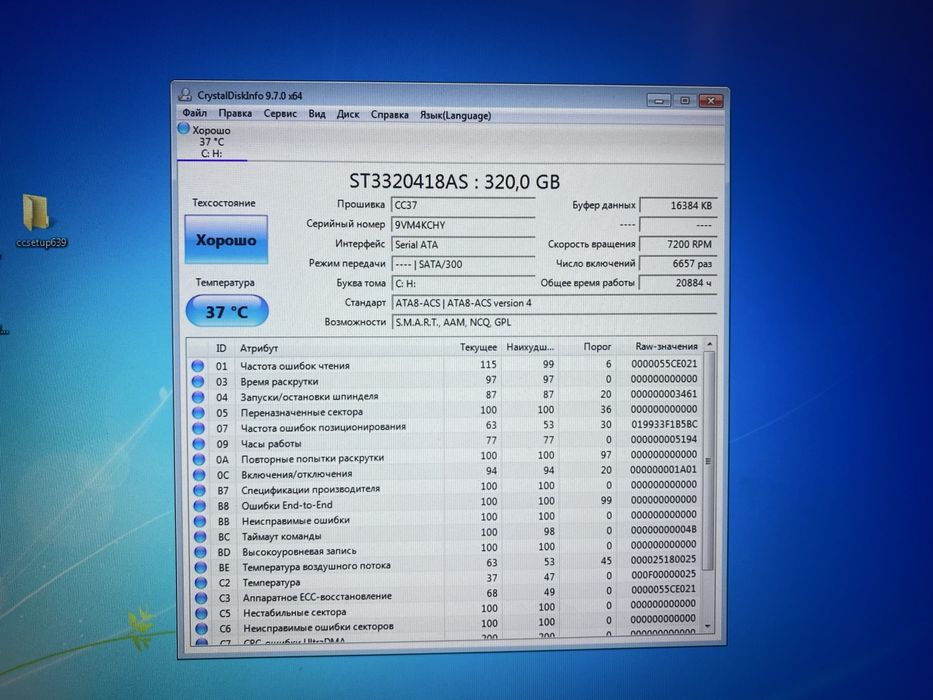The width and height of the screenshot is (933, 700).
Task: Click the Текущее column header
Action: 478,347
